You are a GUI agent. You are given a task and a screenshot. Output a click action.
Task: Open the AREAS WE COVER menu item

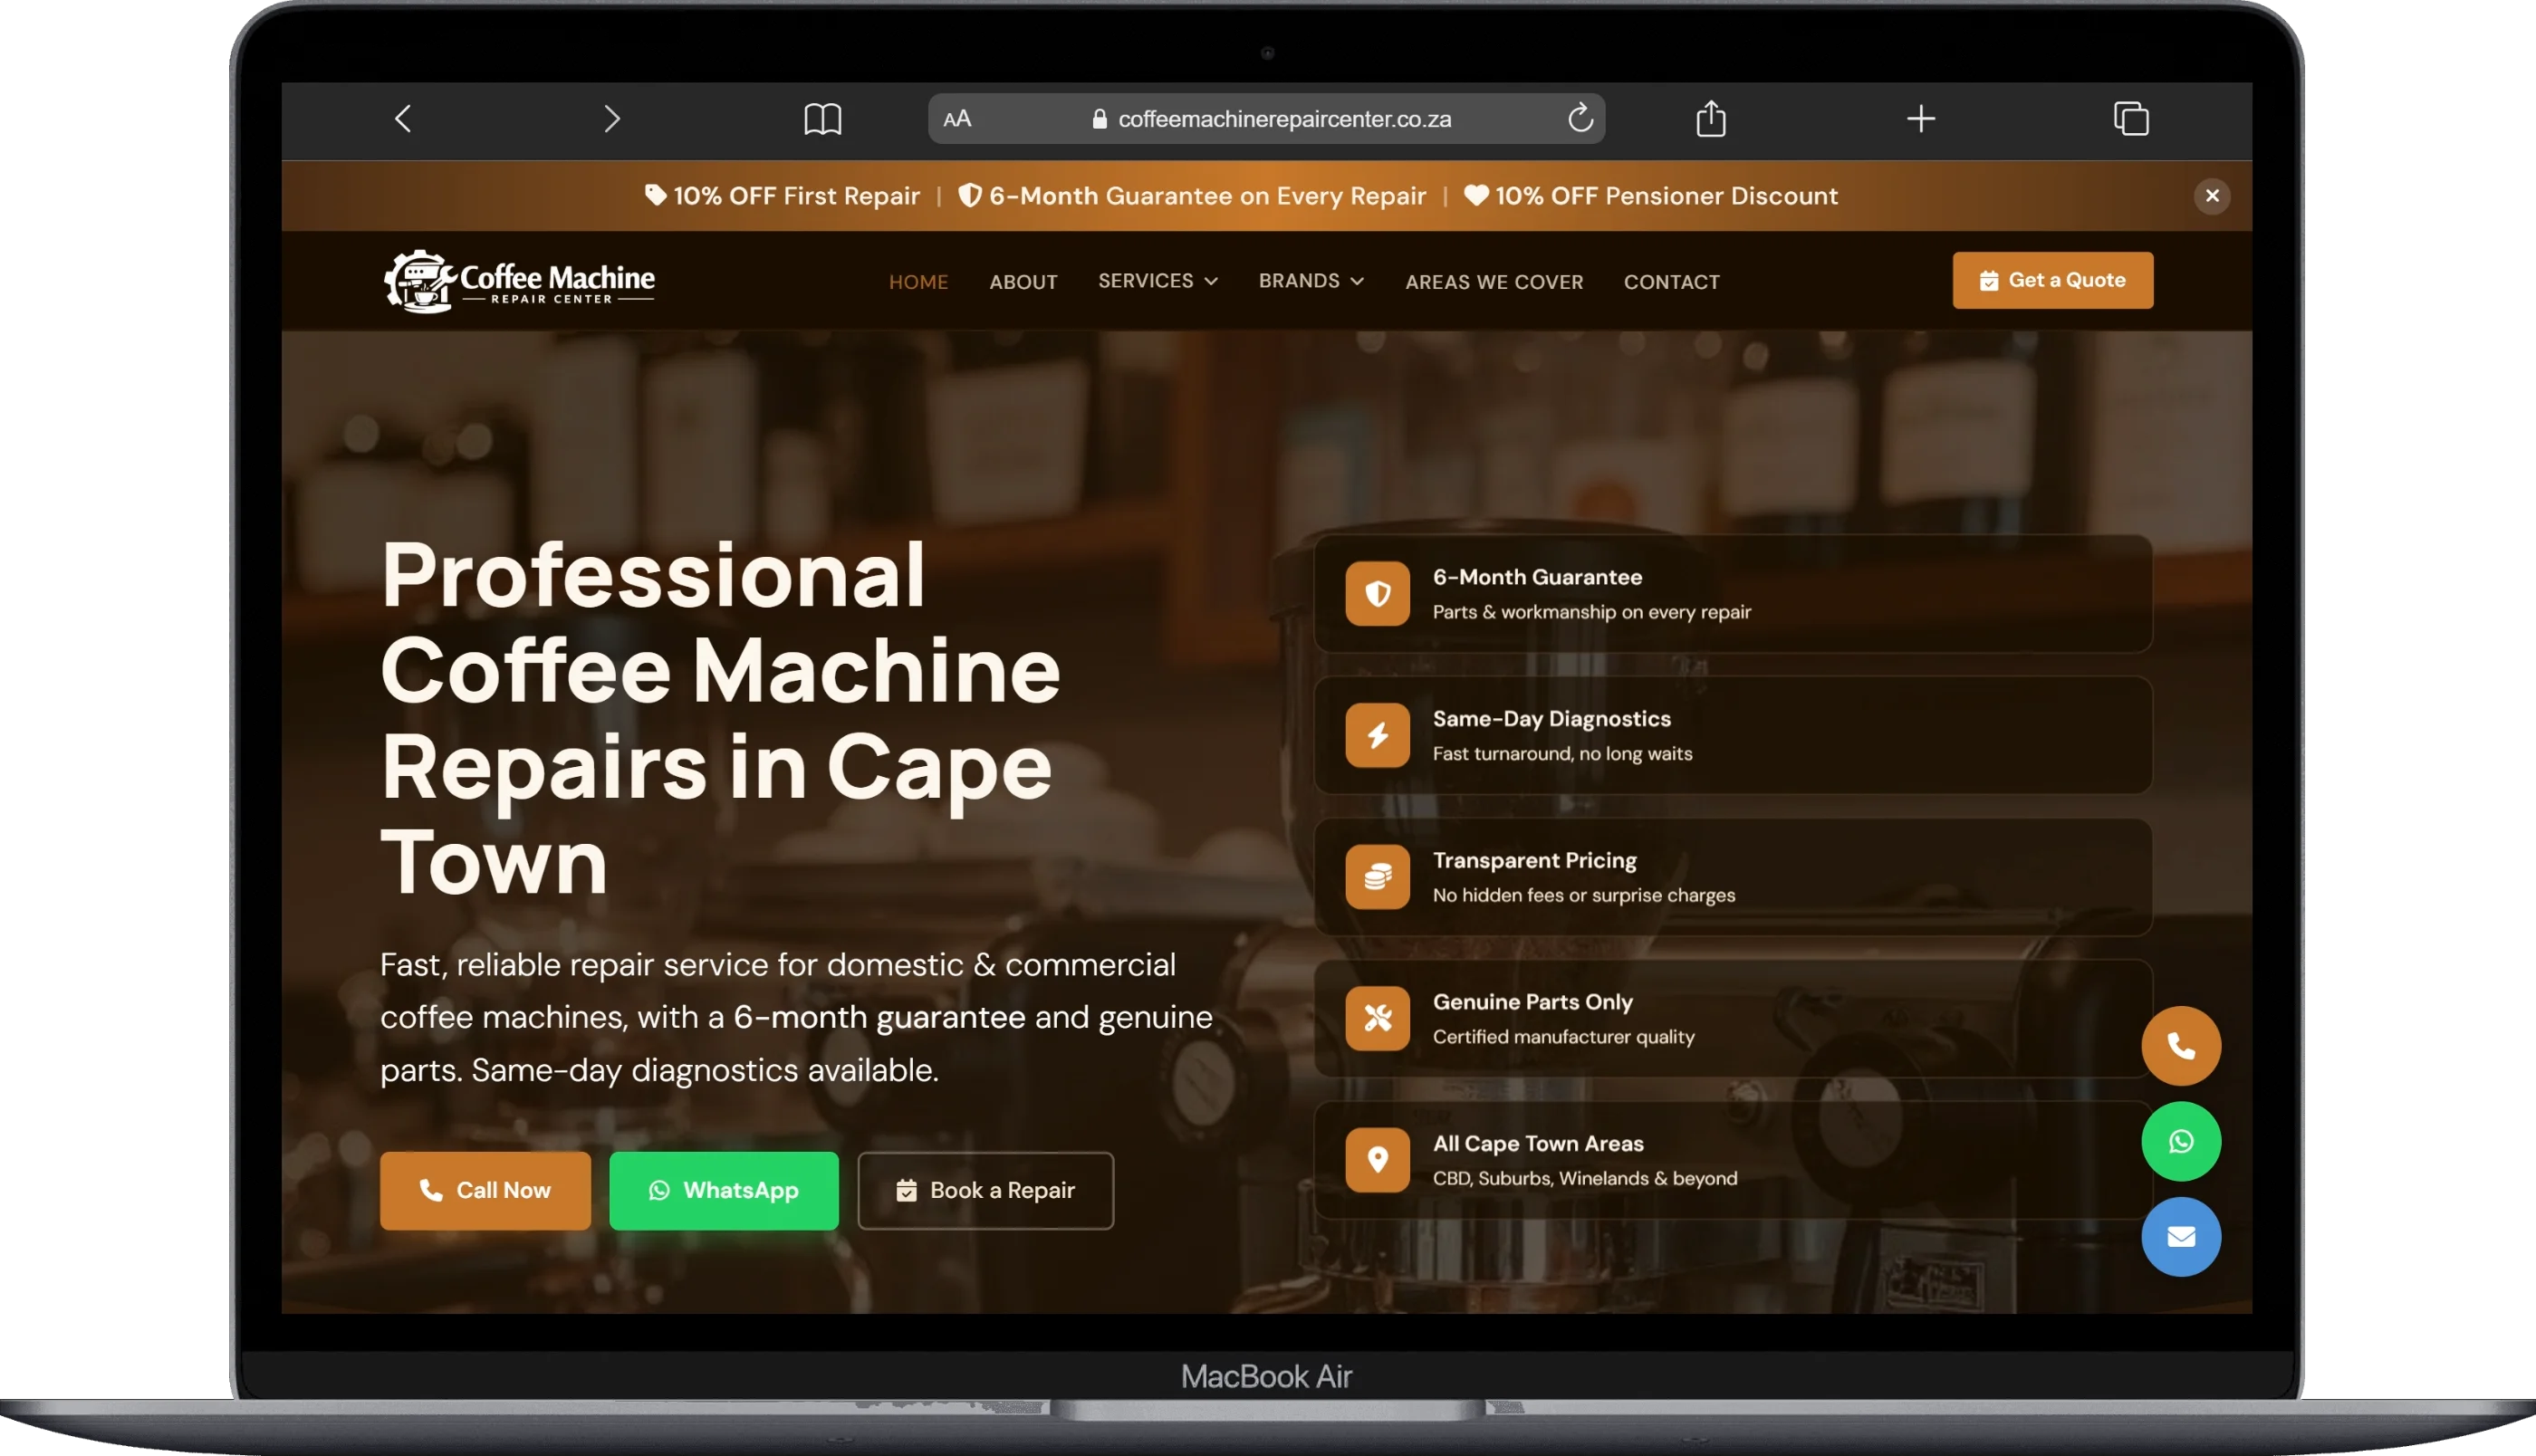[x=1494, y=282]
